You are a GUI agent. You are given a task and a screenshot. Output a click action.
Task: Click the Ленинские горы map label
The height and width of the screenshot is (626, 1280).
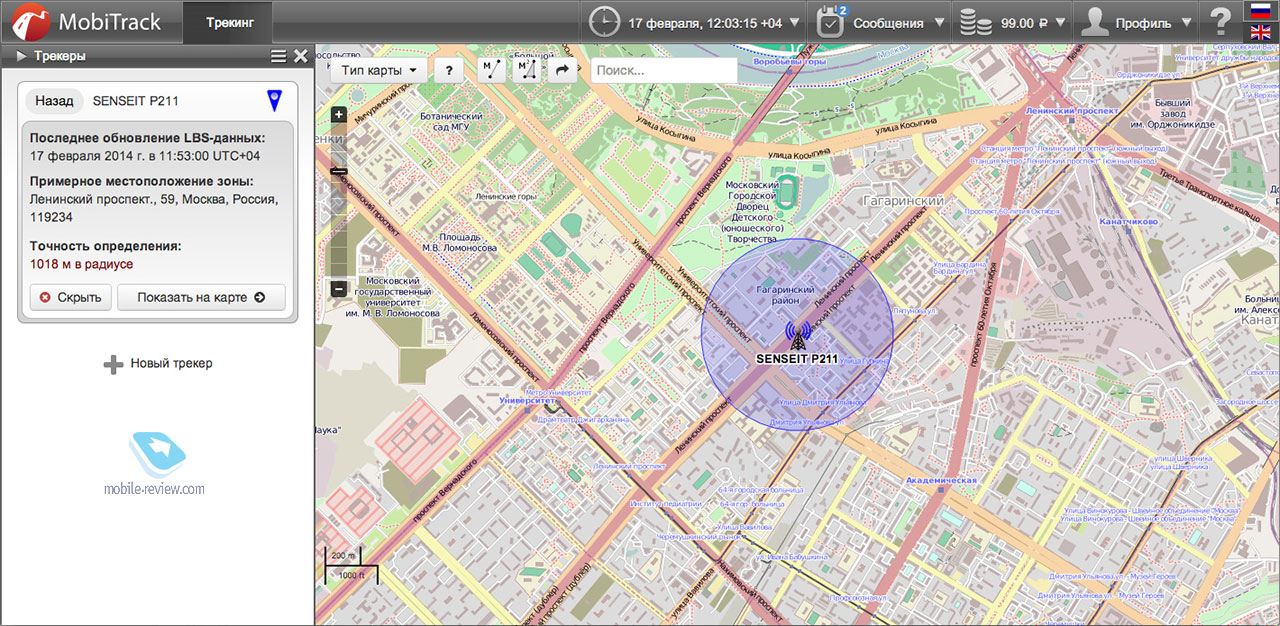click(506, 197)
